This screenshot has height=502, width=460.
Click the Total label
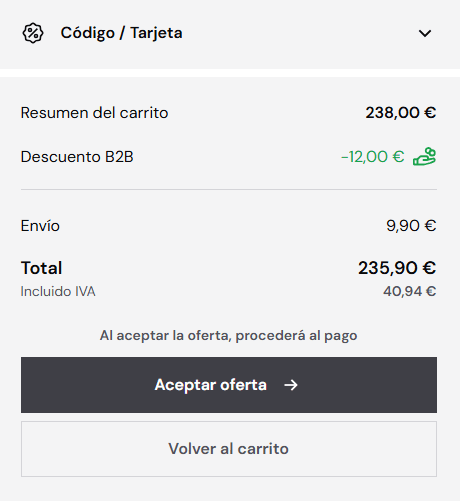click(x=41, y=268)
